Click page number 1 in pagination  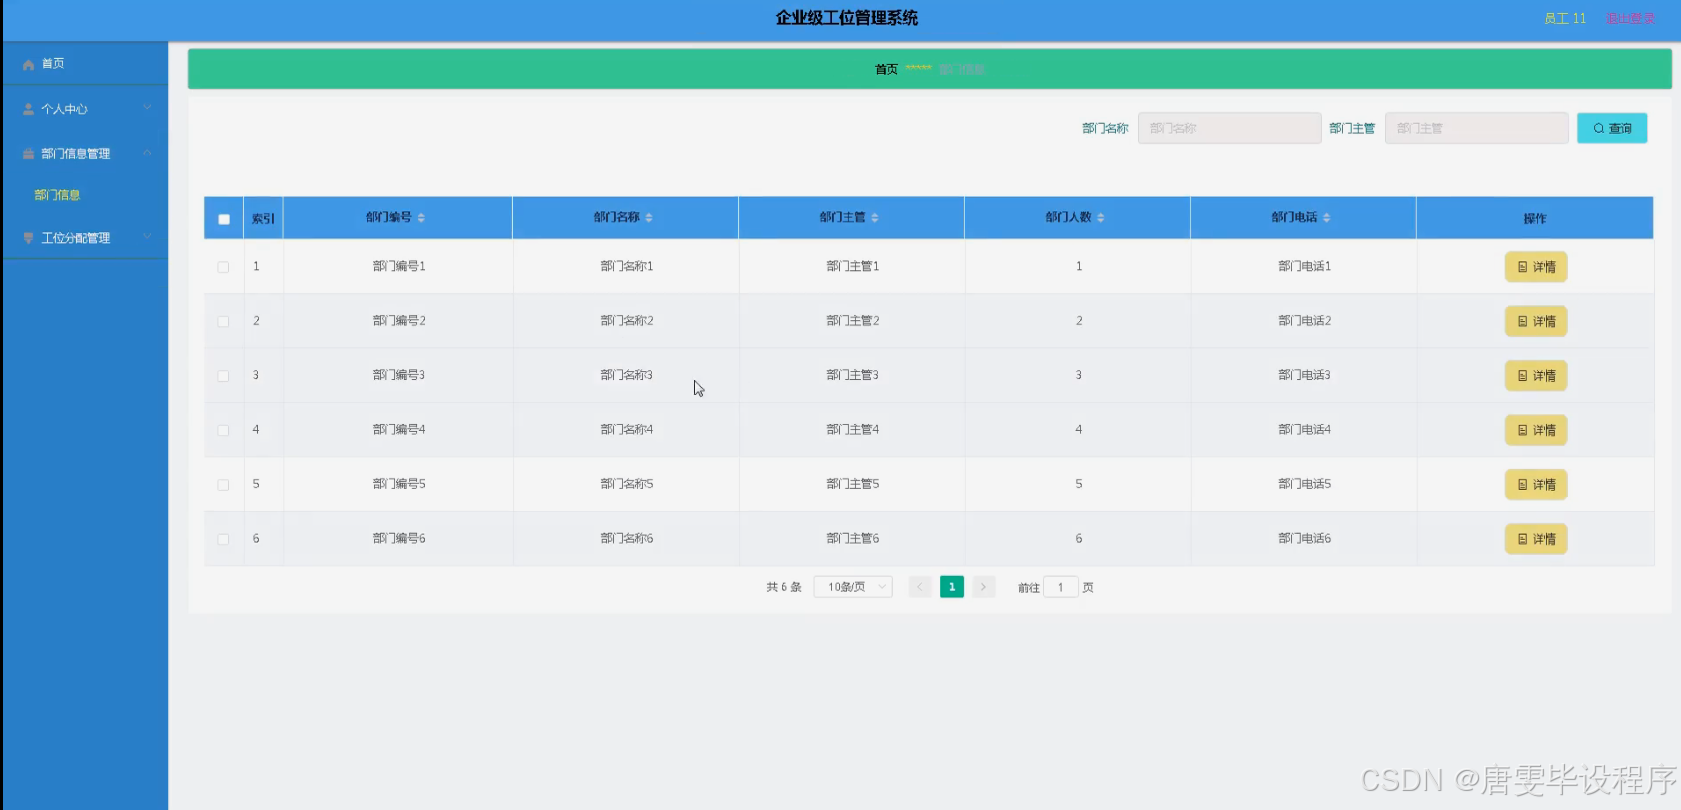(x=952, y=587)
